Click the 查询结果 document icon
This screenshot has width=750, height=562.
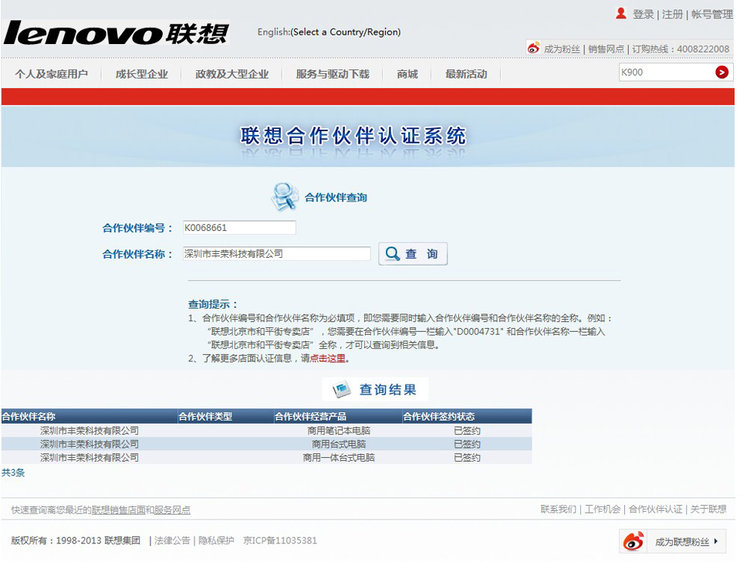[x=342, y=389]
